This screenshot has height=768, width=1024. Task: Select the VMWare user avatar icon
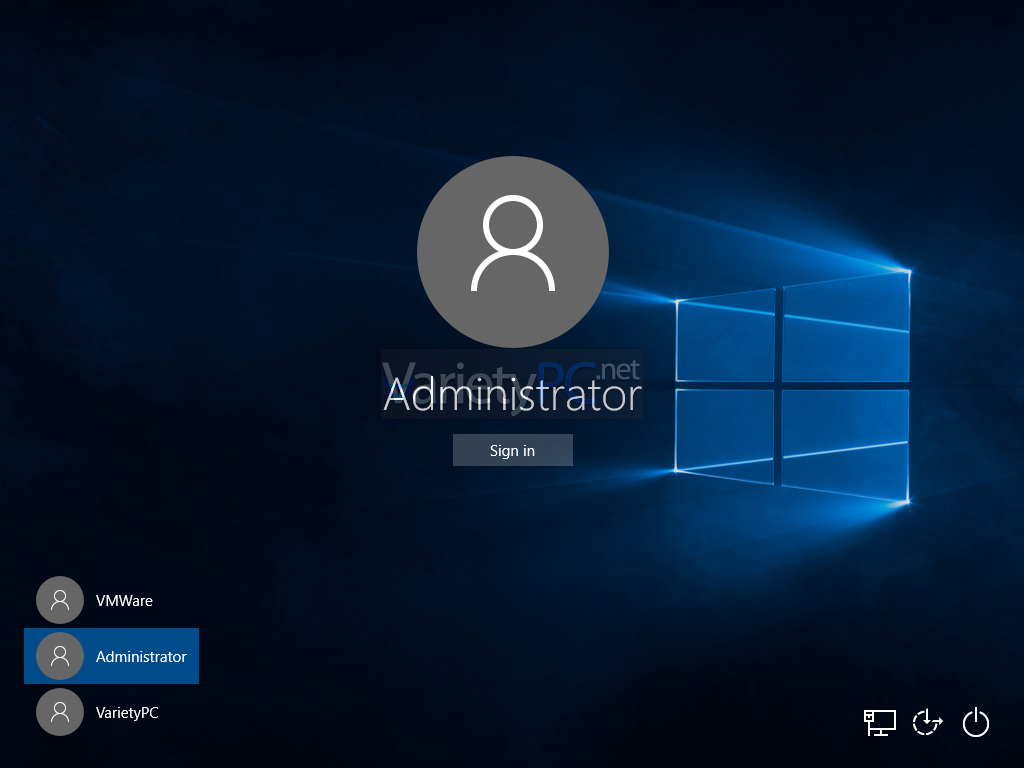(x=60, y=600)
